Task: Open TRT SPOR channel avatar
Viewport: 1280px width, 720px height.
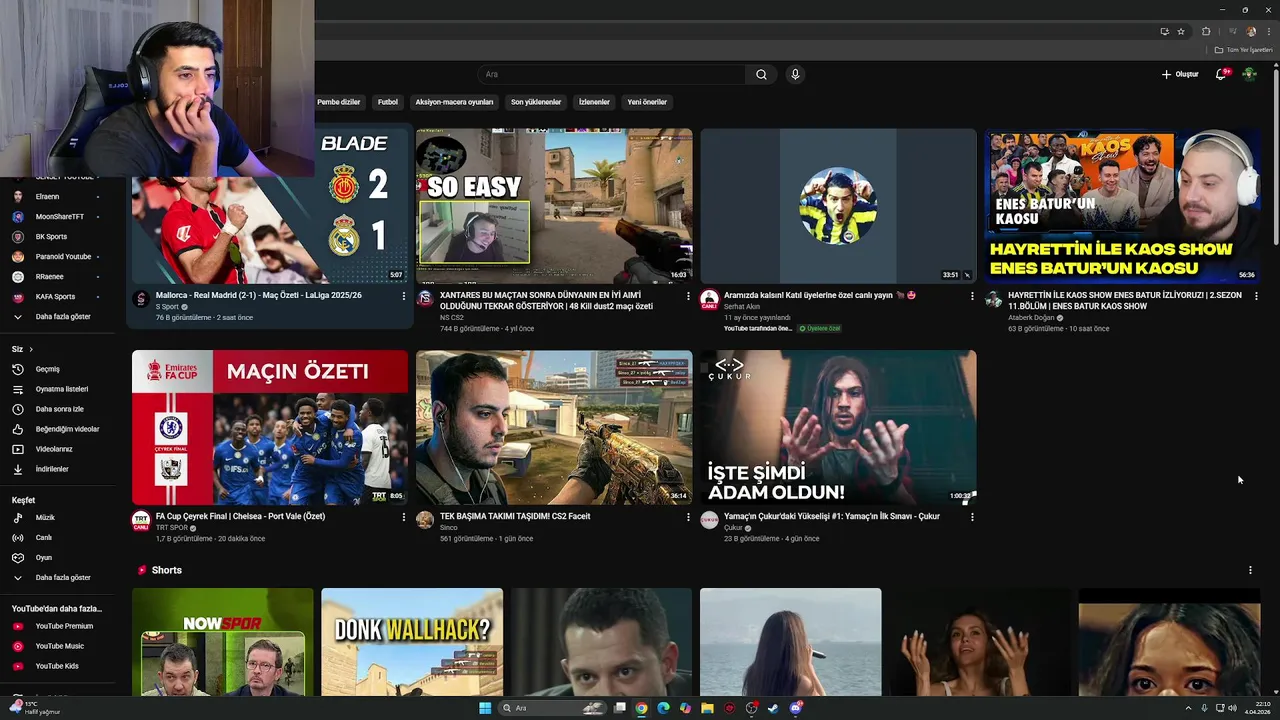Action: point(141,519)
